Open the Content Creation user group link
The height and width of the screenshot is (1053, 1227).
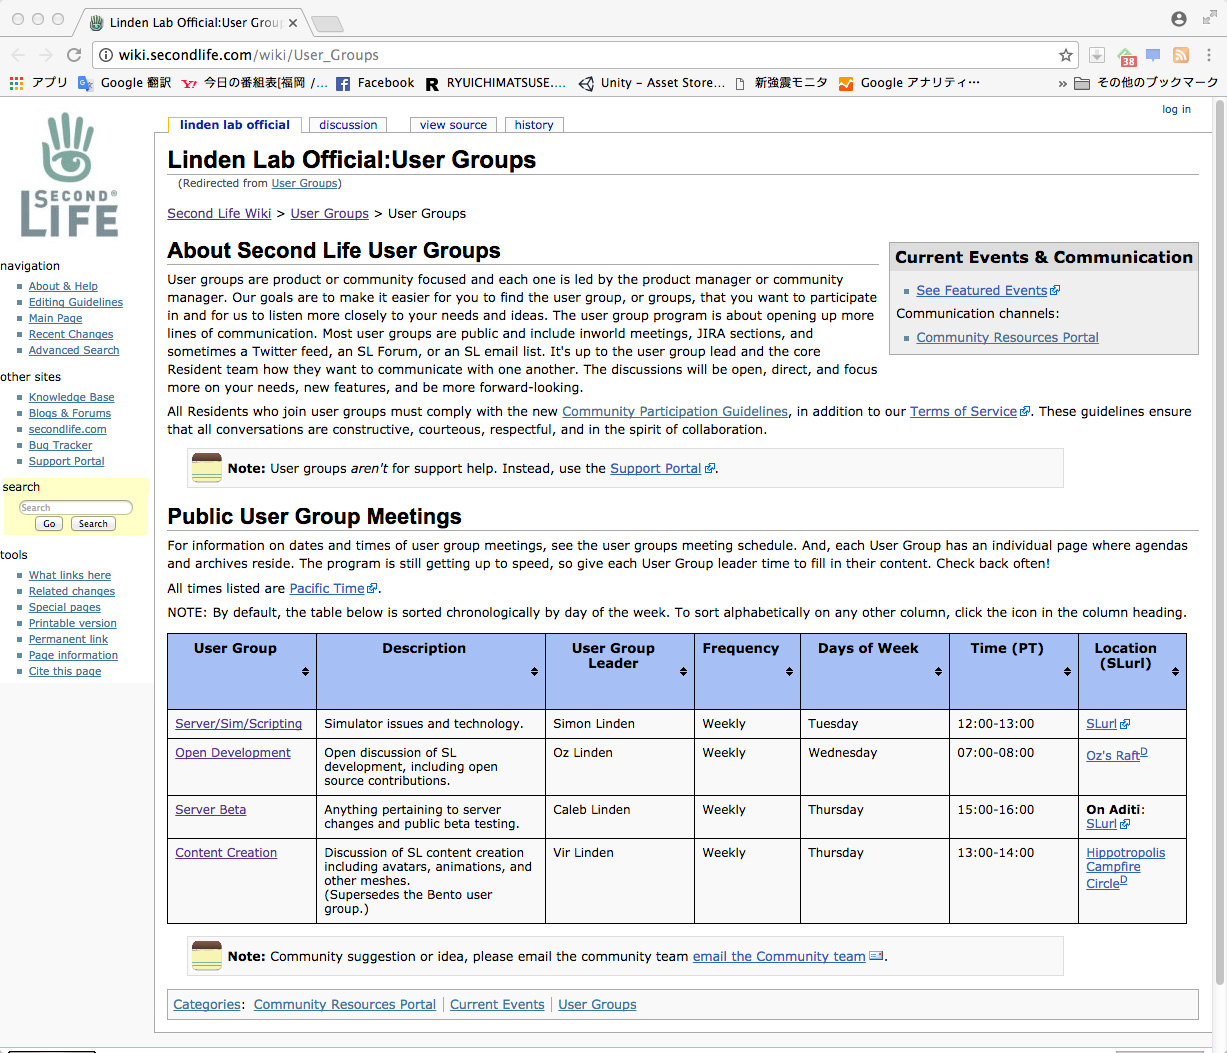pyautogui.click(x=226, y=853)
